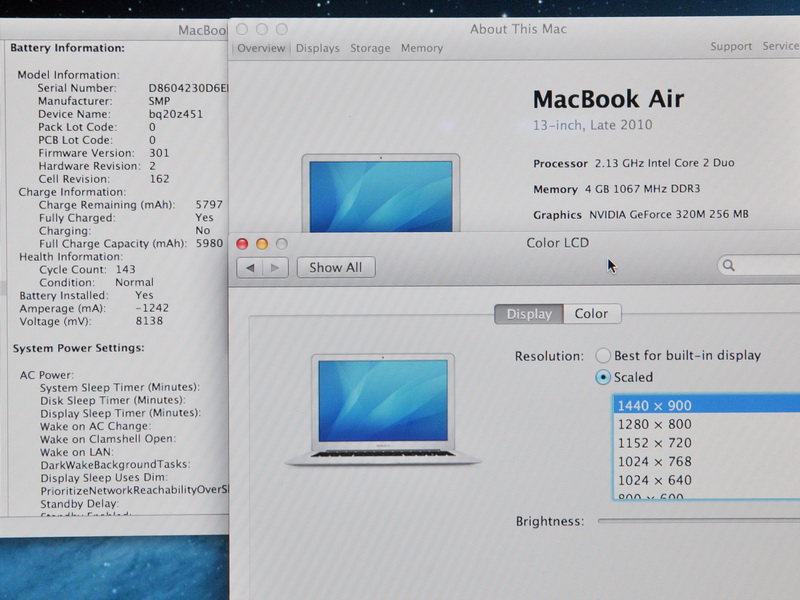Click the 'DarkWakeBackgroundTasks:' row
This screenshot has width=800, height=600.
coord(115,464)
